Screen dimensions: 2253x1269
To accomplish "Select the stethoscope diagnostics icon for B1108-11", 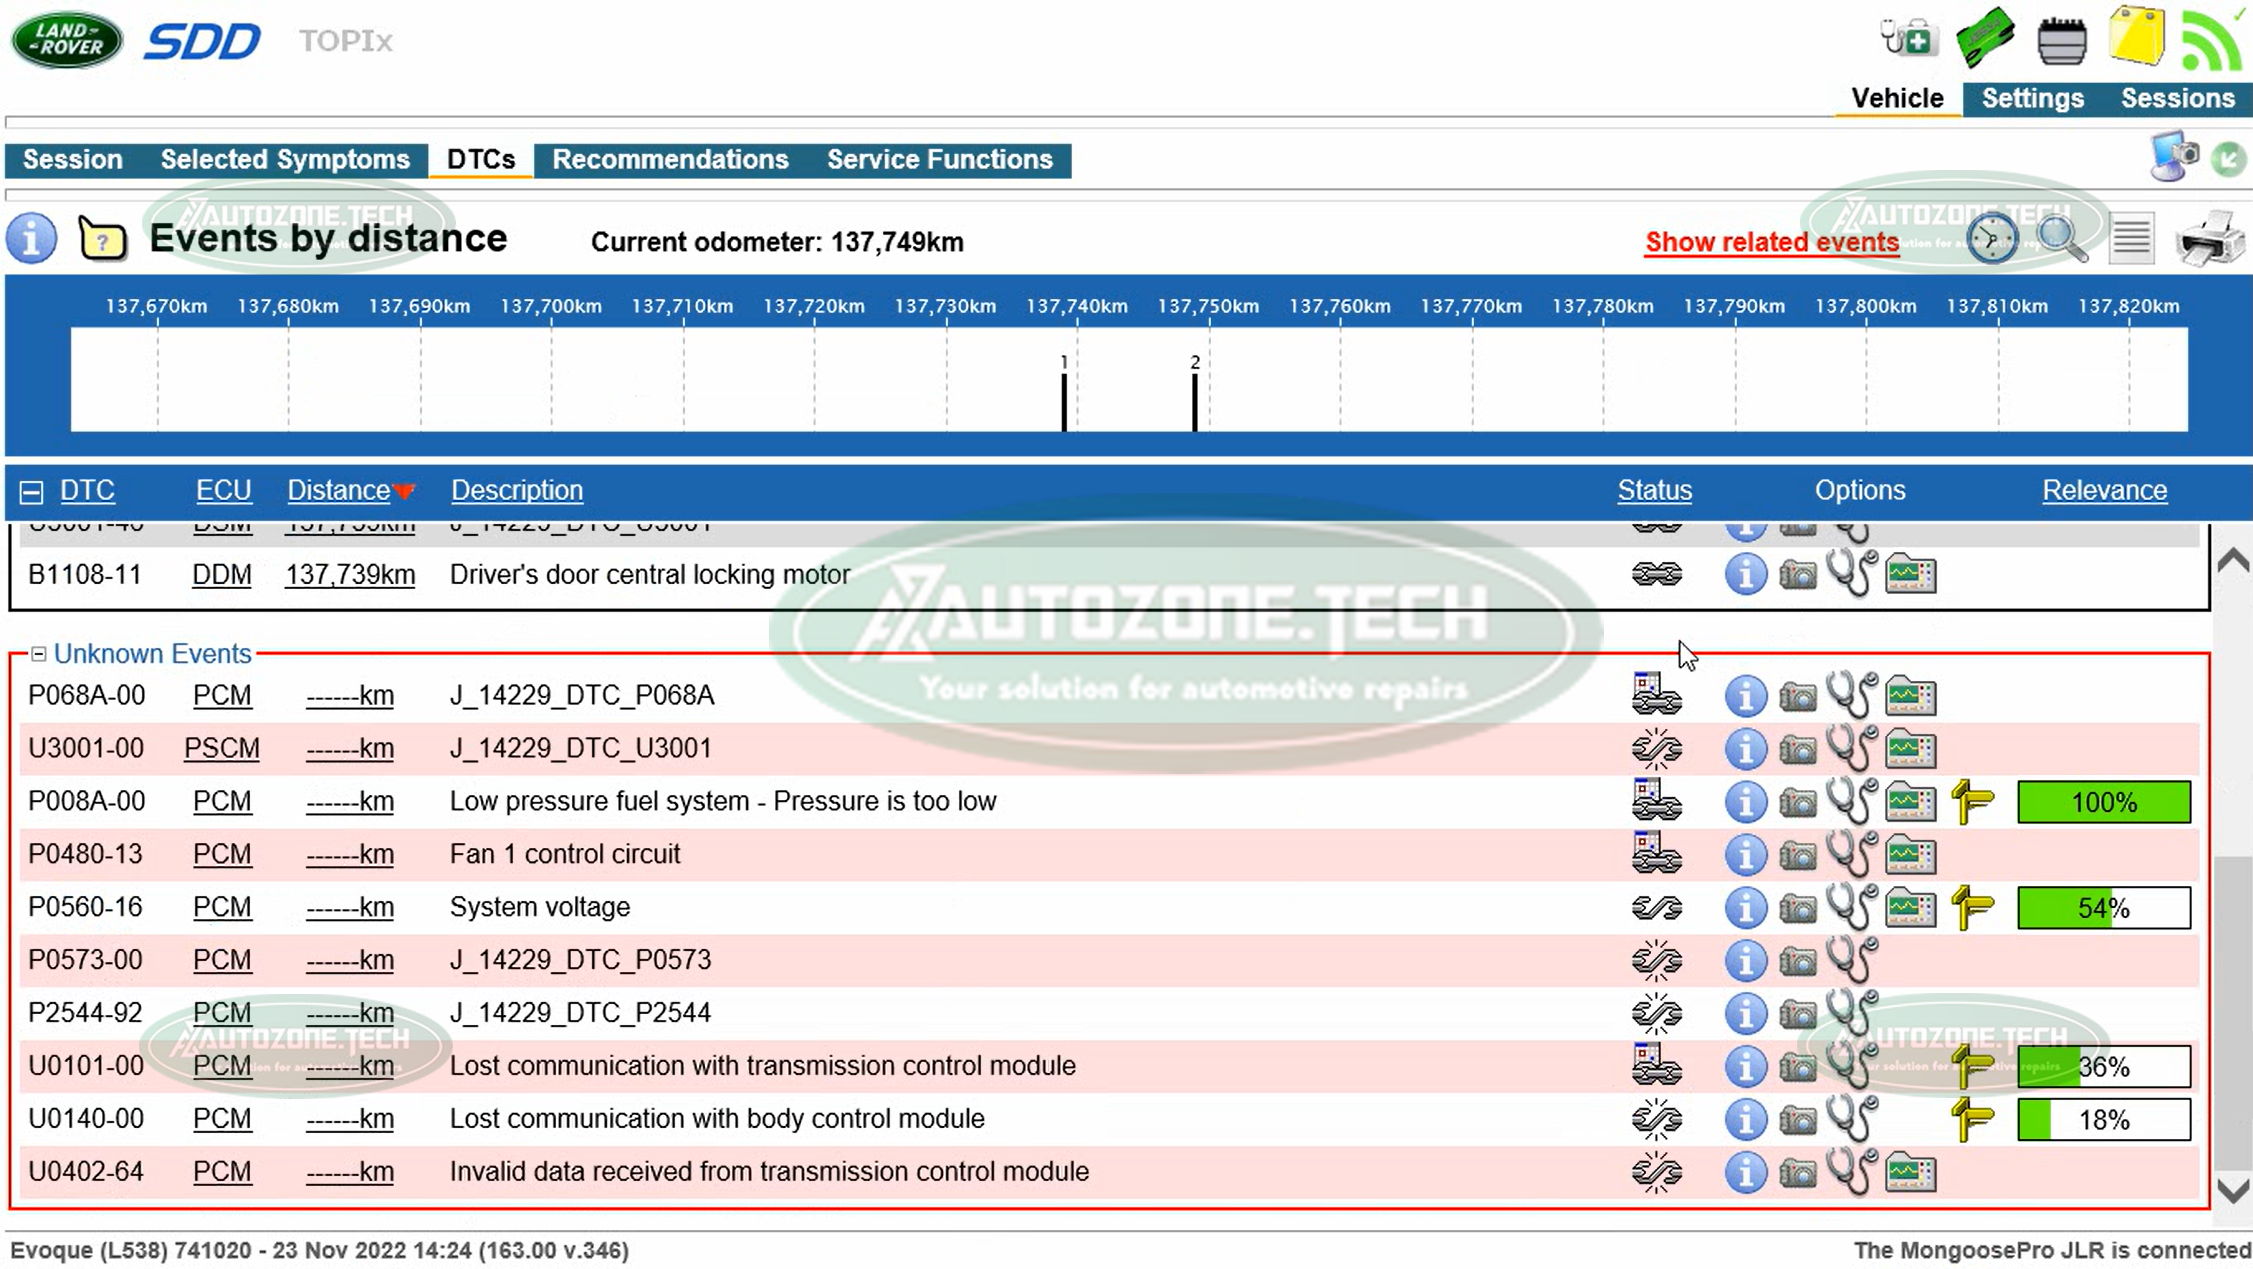I will pos(1855,574).
